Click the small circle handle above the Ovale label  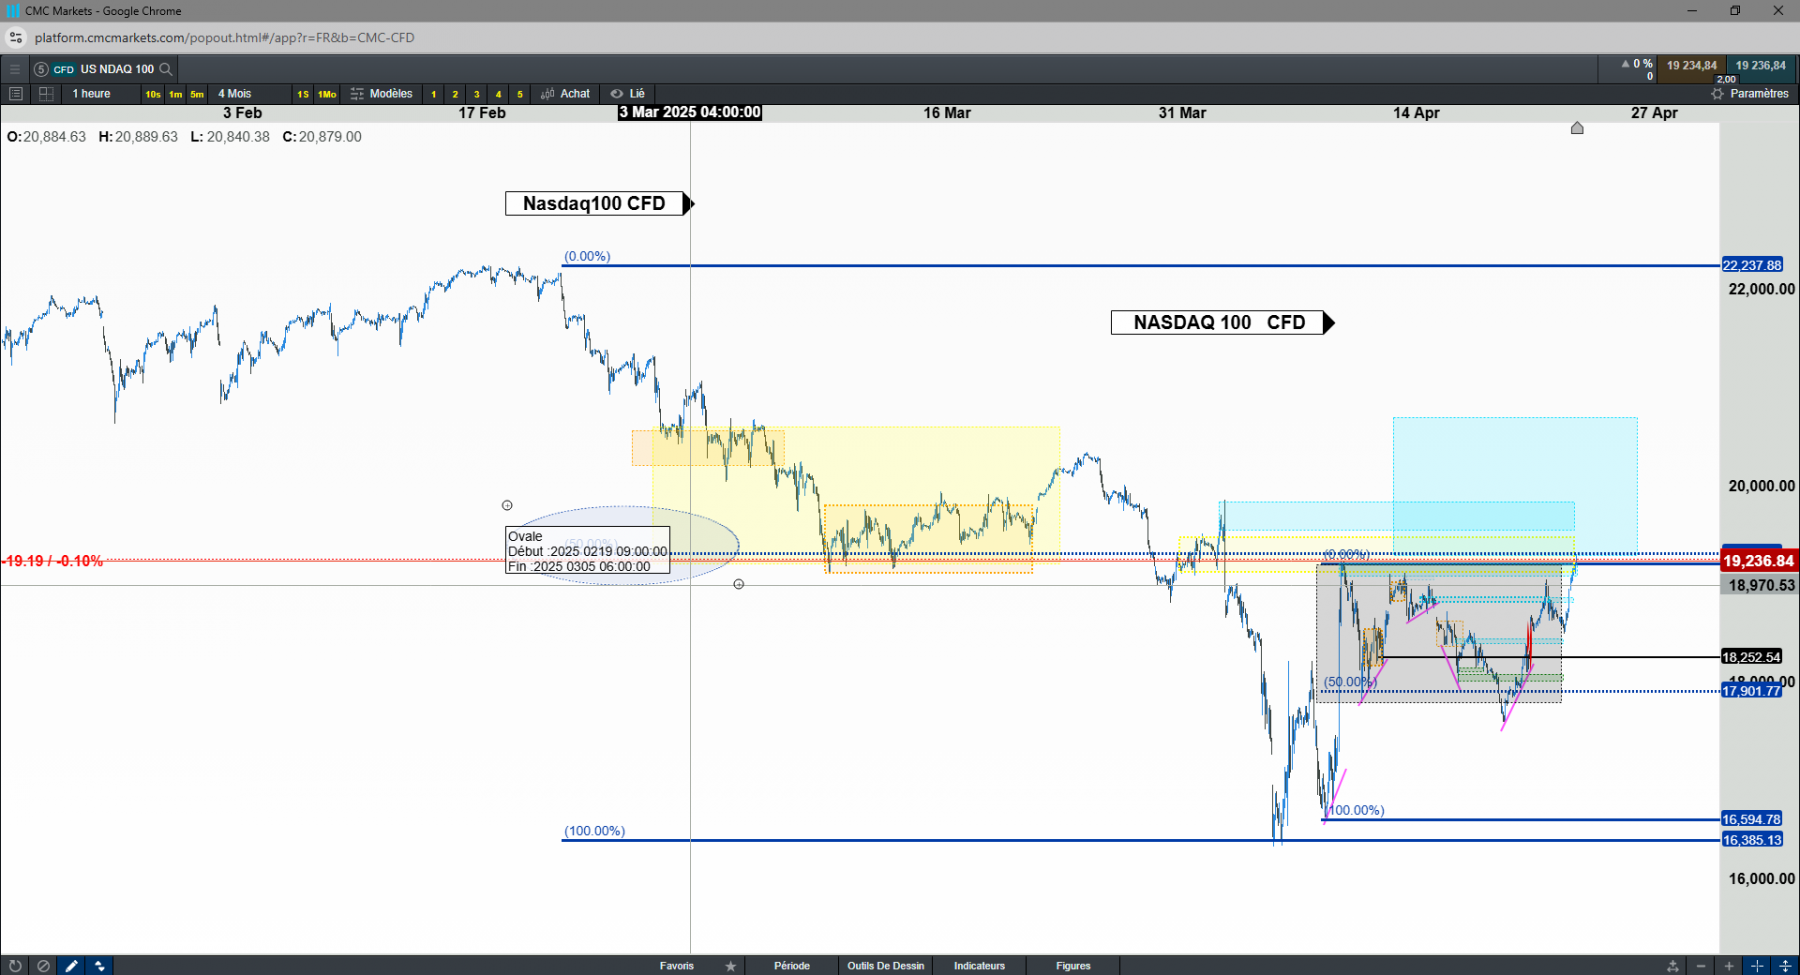coord(507,505)
